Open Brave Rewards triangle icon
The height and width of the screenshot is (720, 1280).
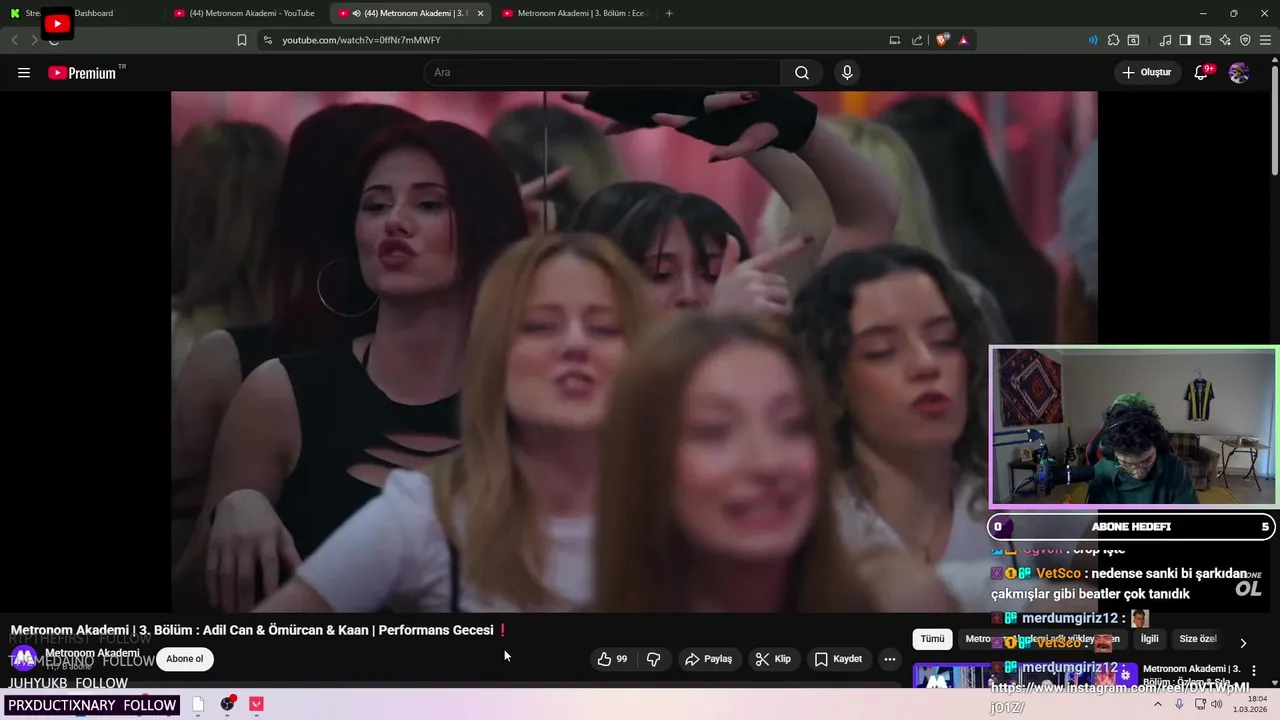click(964, 40)
